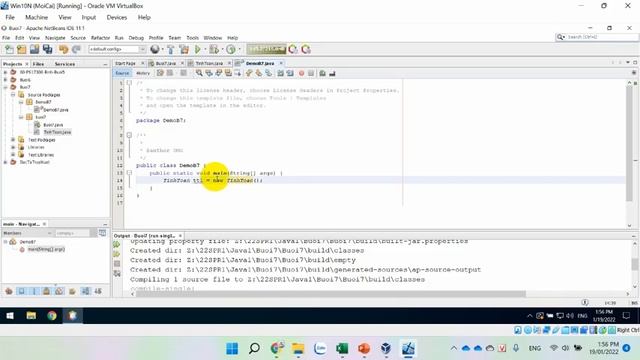Open PowerPoint from the host taskbar
Screen dimensions: 640x360
pyautogui.click(x=364, y=349)
